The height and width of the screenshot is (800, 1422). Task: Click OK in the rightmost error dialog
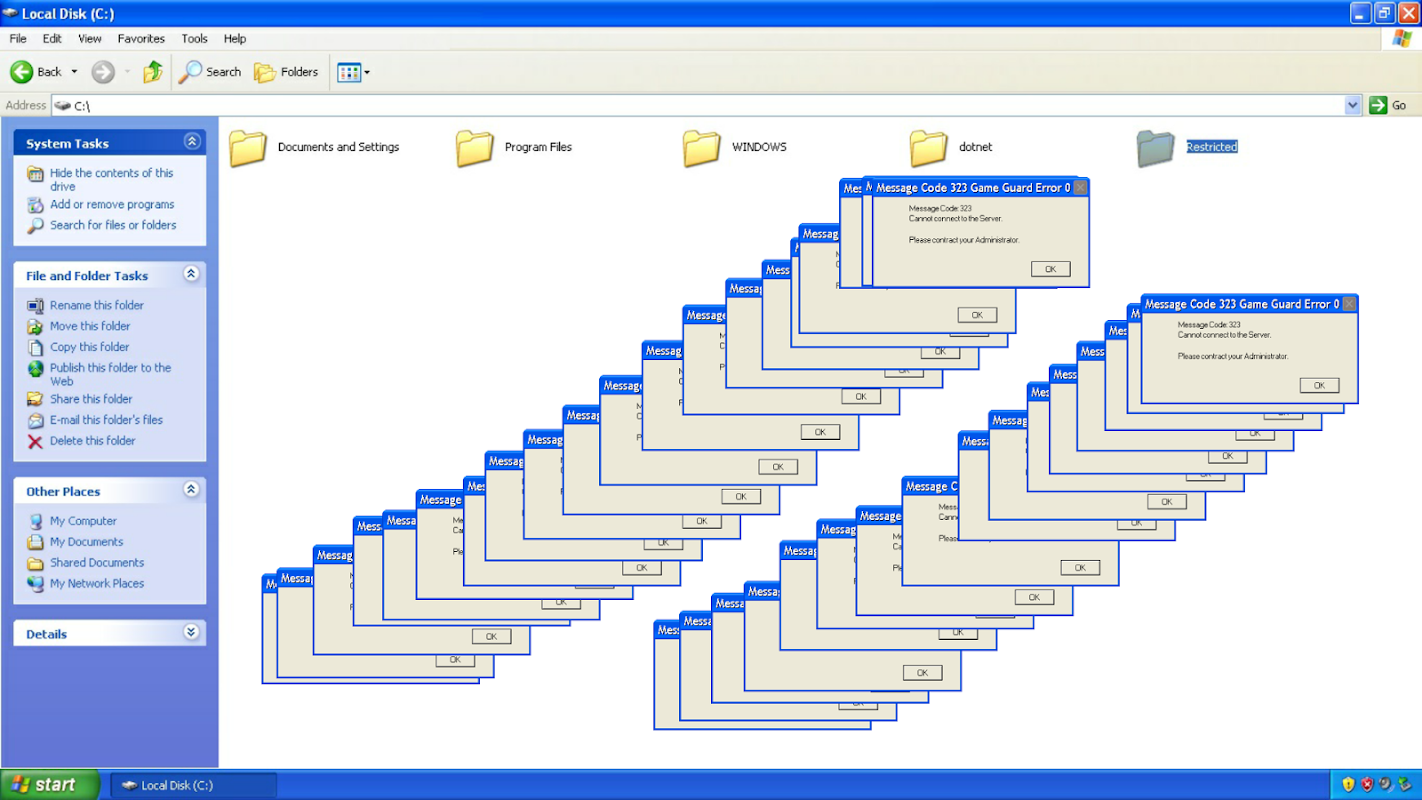coord(1319,385)
